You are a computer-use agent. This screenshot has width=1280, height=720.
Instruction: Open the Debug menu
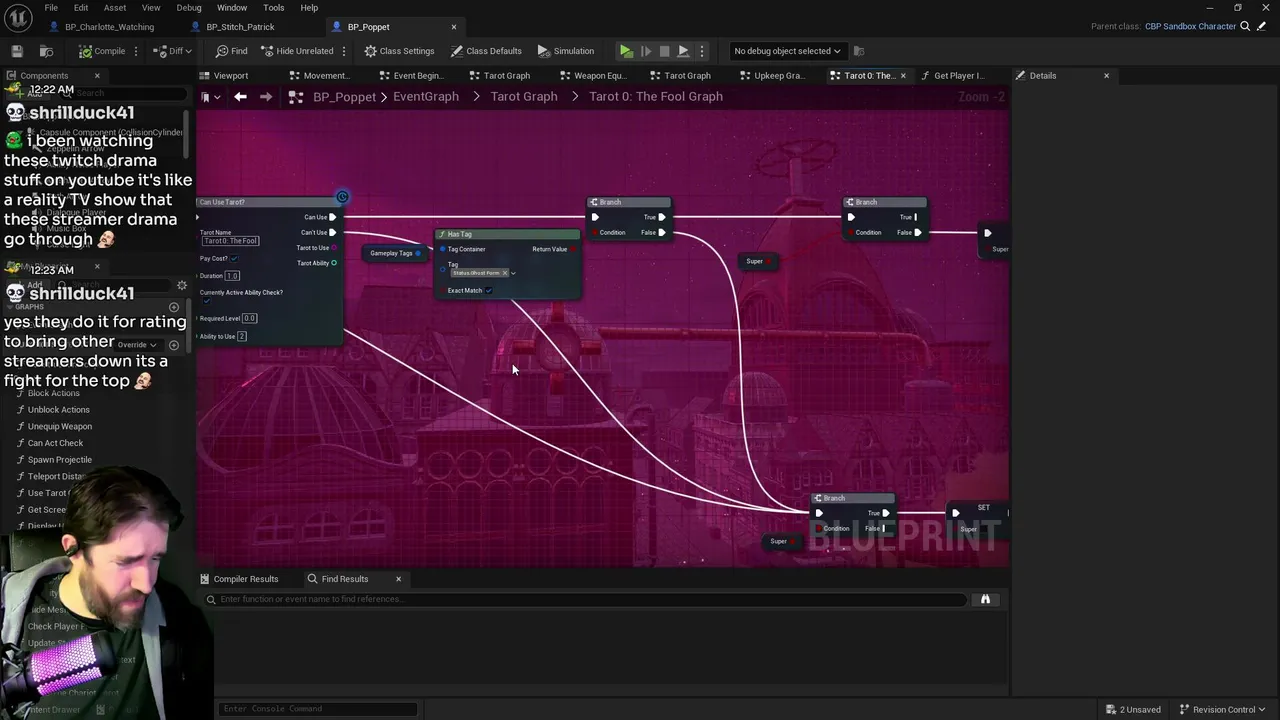click(x=189, y=8)
